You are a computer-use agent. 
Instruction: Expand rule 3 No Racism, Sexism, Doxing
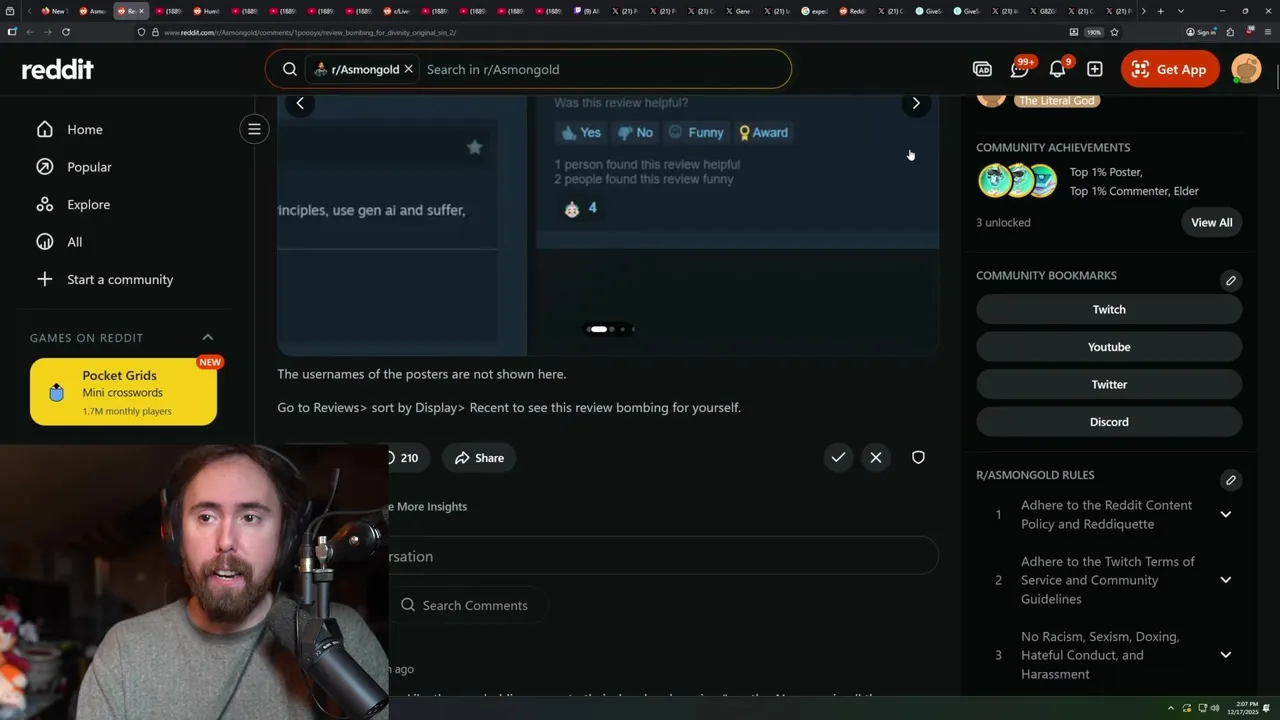point(1225,655)
